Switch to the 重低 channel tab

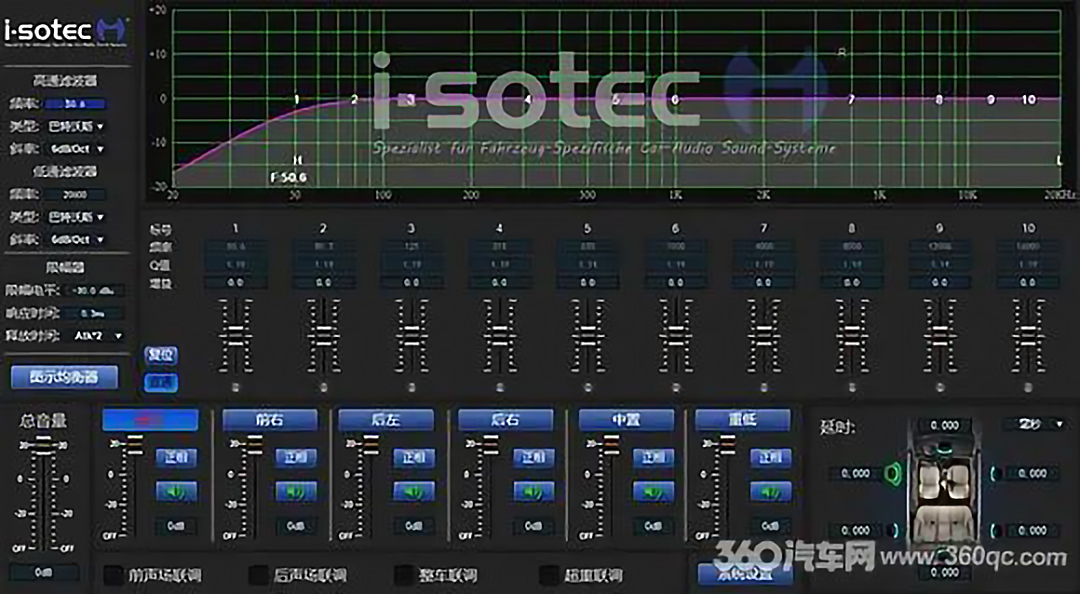click(742, 420)
